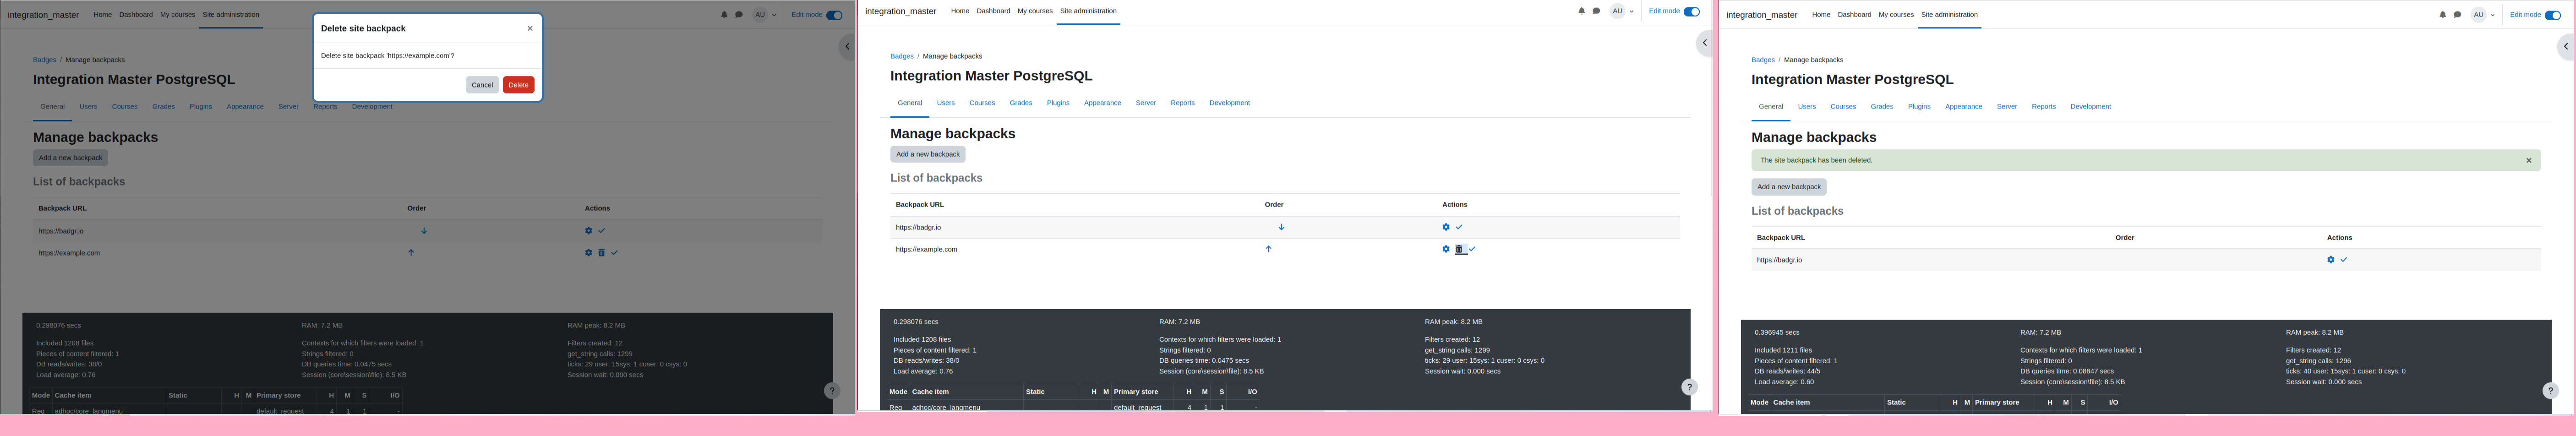Click settings gear for https://badgr.io in dimmed dialog panel

pos(588,231)
